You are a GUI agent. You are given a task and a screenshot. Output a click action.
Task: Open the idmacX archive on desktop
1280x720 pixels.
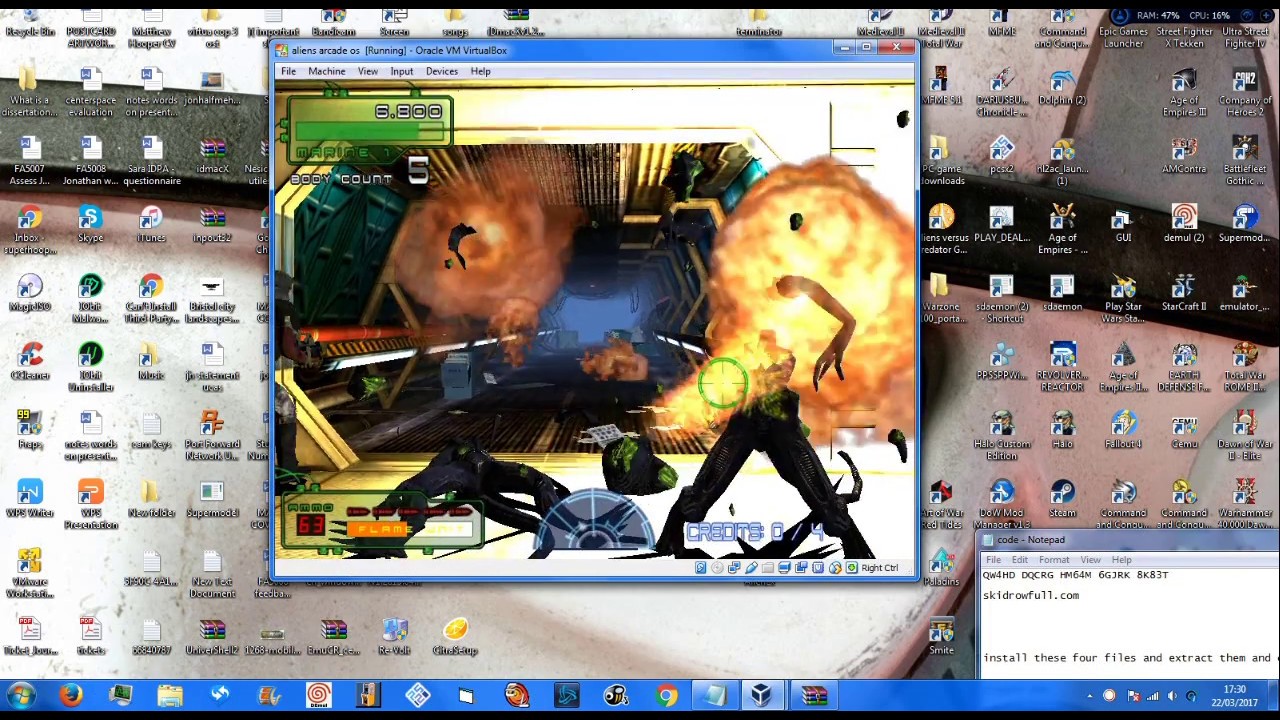click(212, 155)
